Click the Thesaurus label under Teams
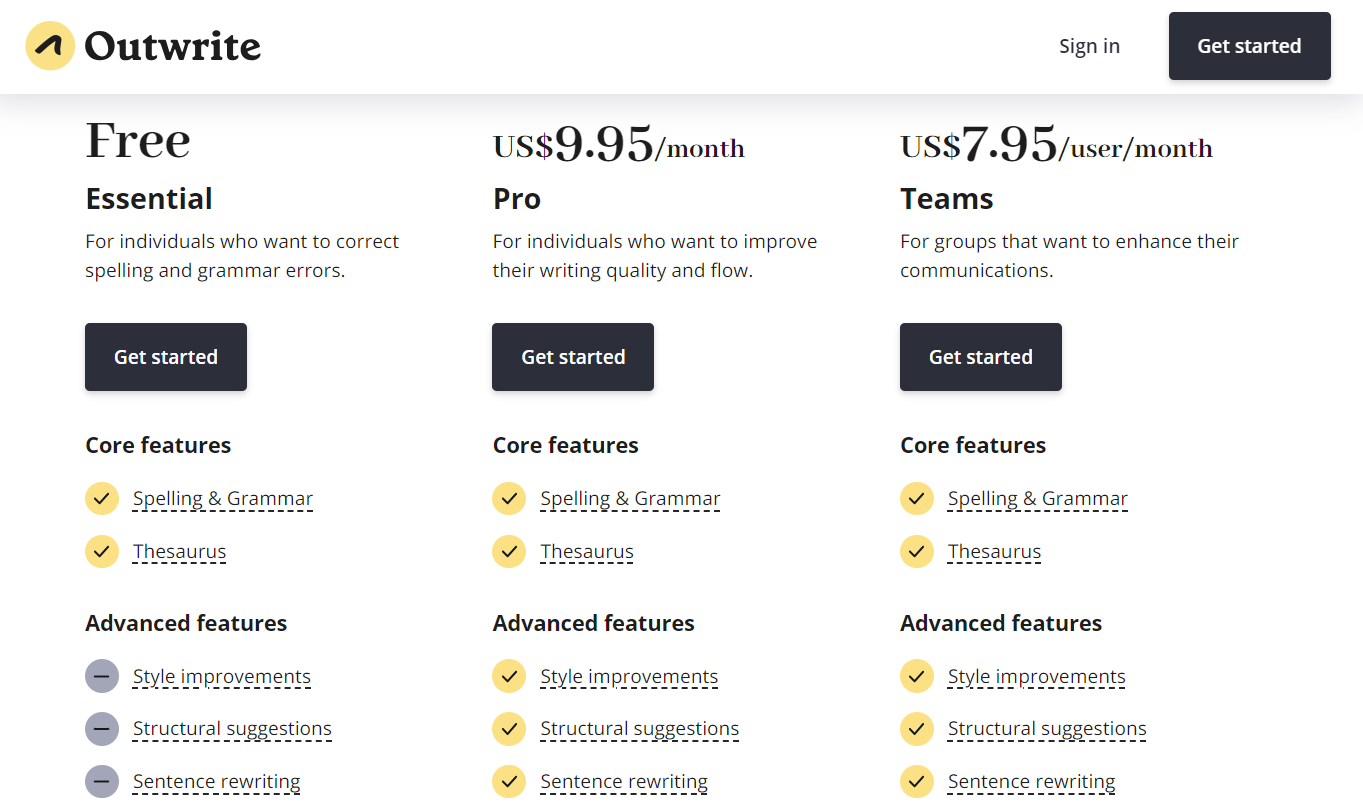 pos(994,551)
